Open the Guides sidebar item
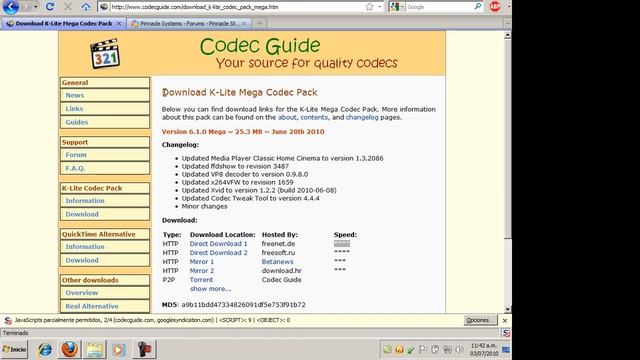 pyautogui.click(x=105, y=122)
